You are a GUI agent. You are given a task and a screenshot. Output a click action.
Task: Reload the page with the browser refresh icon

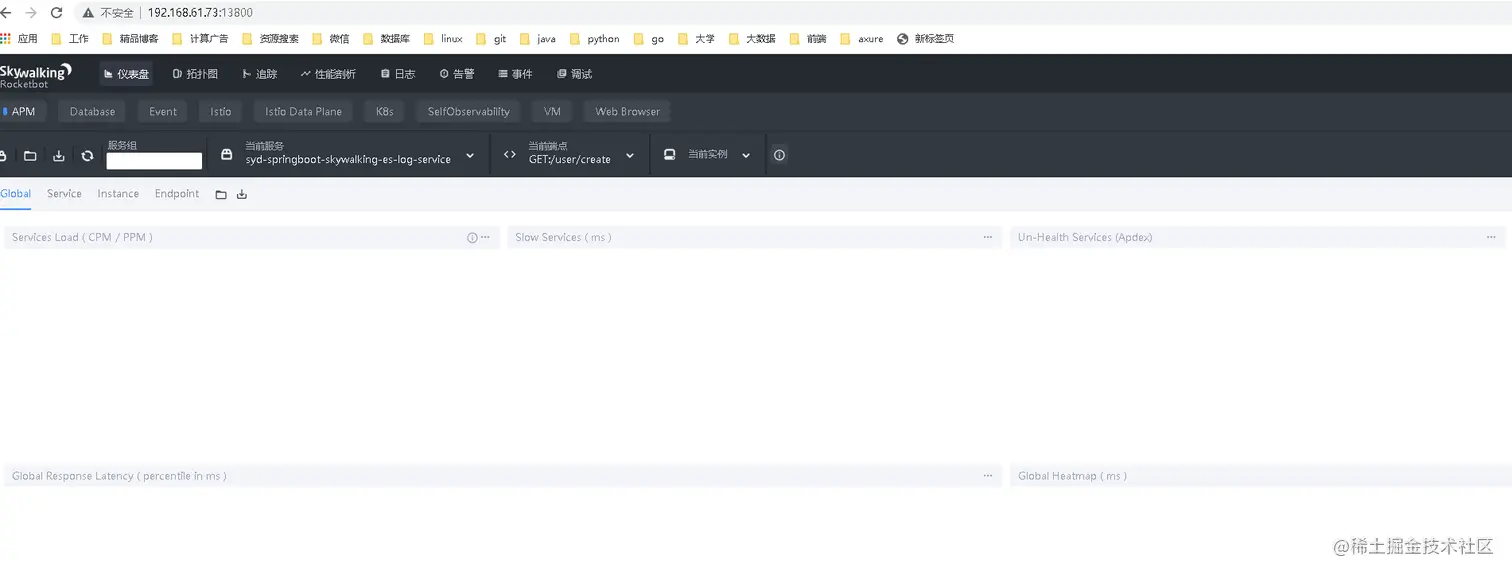click(56, 13)
